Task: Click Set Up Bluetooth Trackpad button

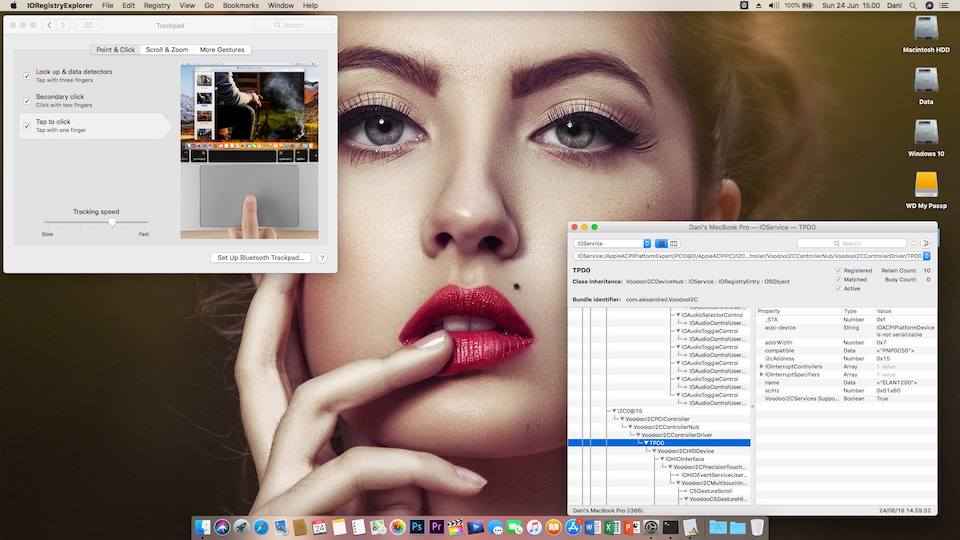Action: coord(261,258)
